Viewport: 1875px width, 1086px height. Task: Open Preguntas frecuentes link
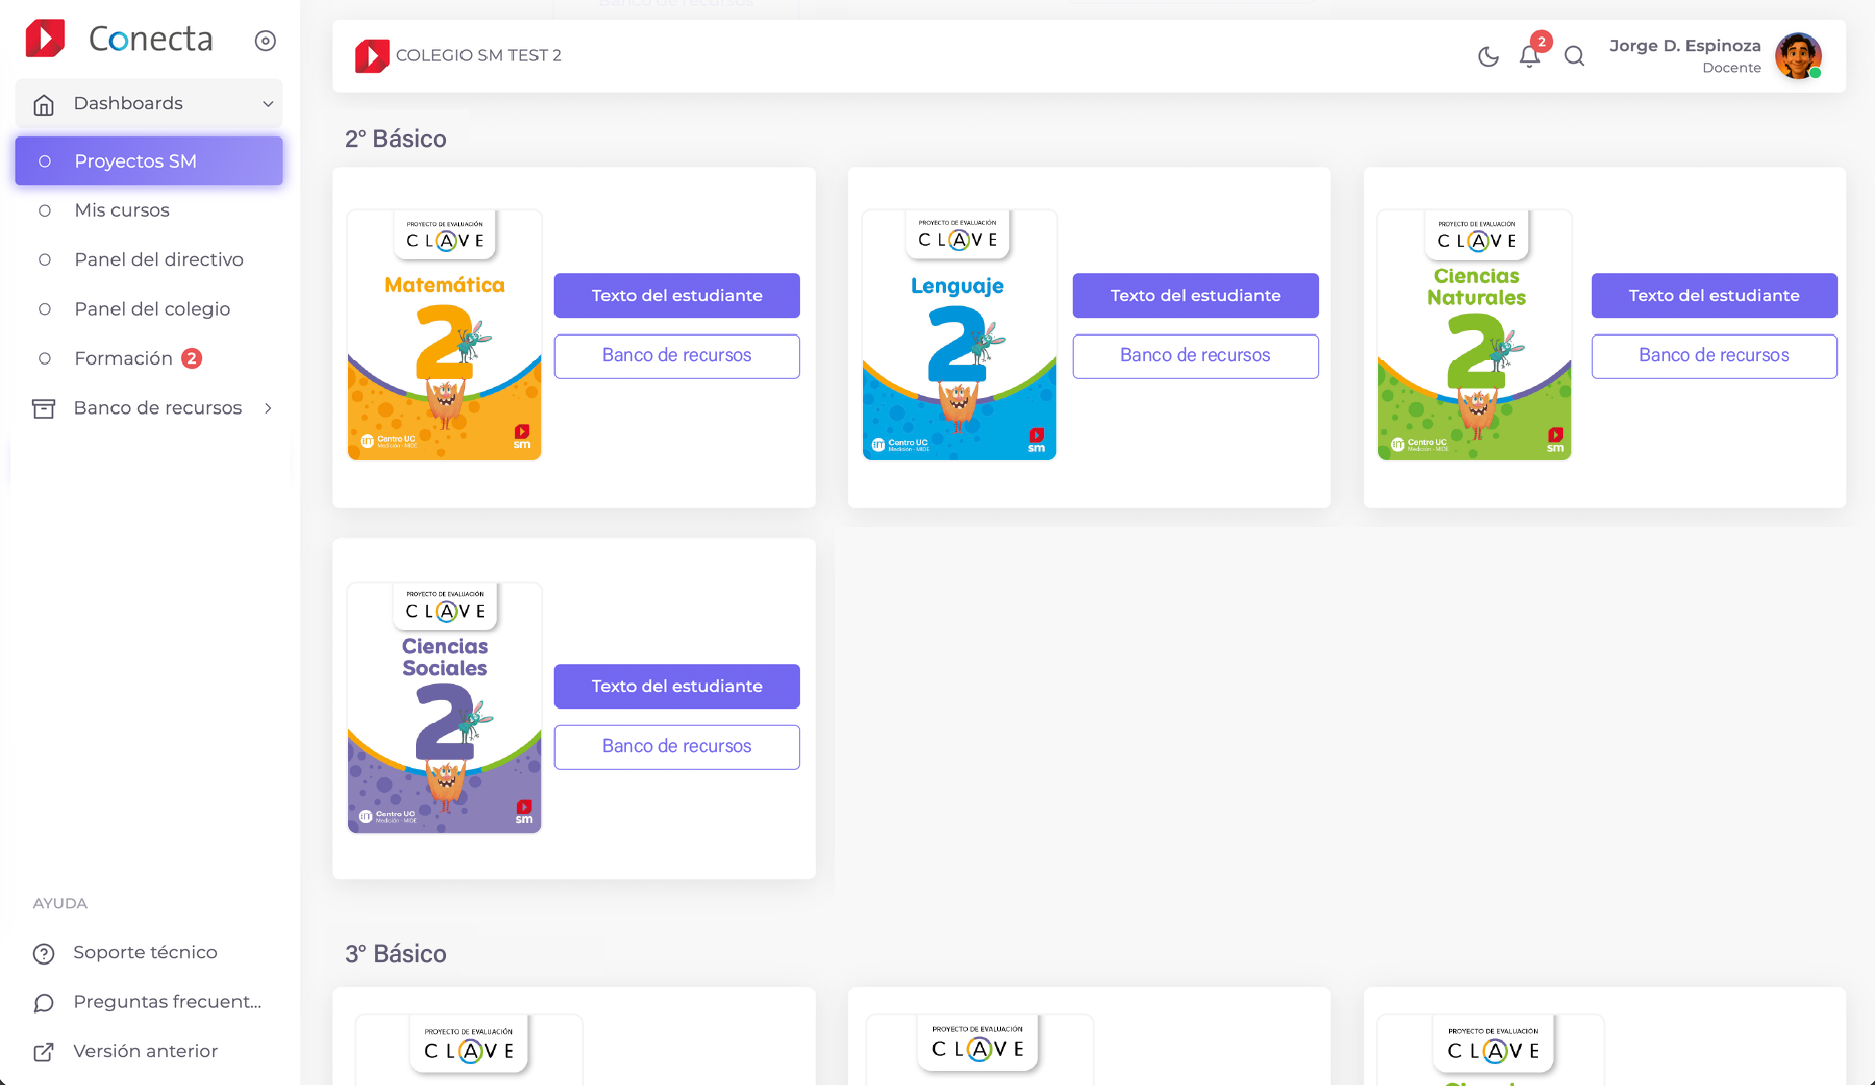click(167, 1001)
